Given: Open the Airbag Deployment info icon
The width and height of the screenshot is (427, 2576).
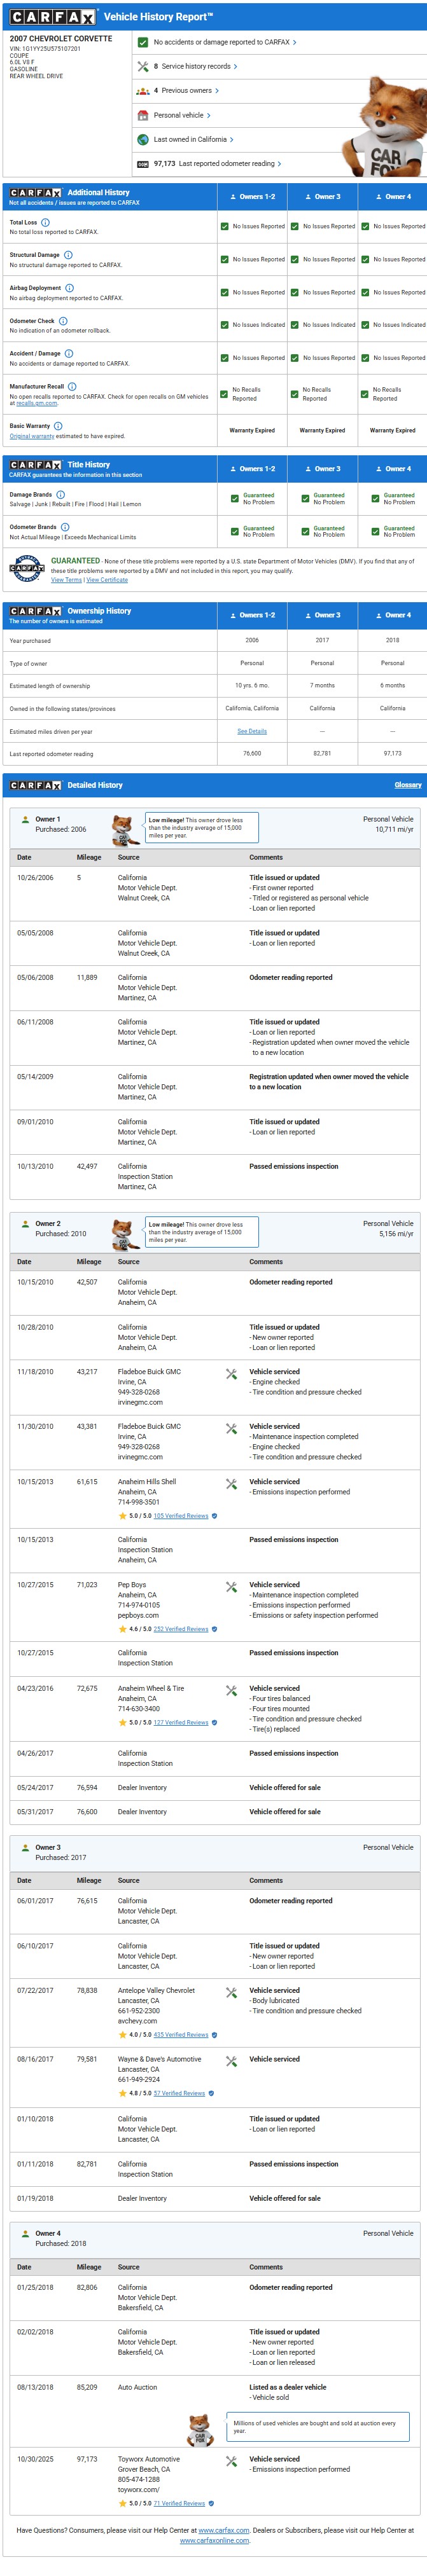Looking at the screenshot, I should 69,288.
